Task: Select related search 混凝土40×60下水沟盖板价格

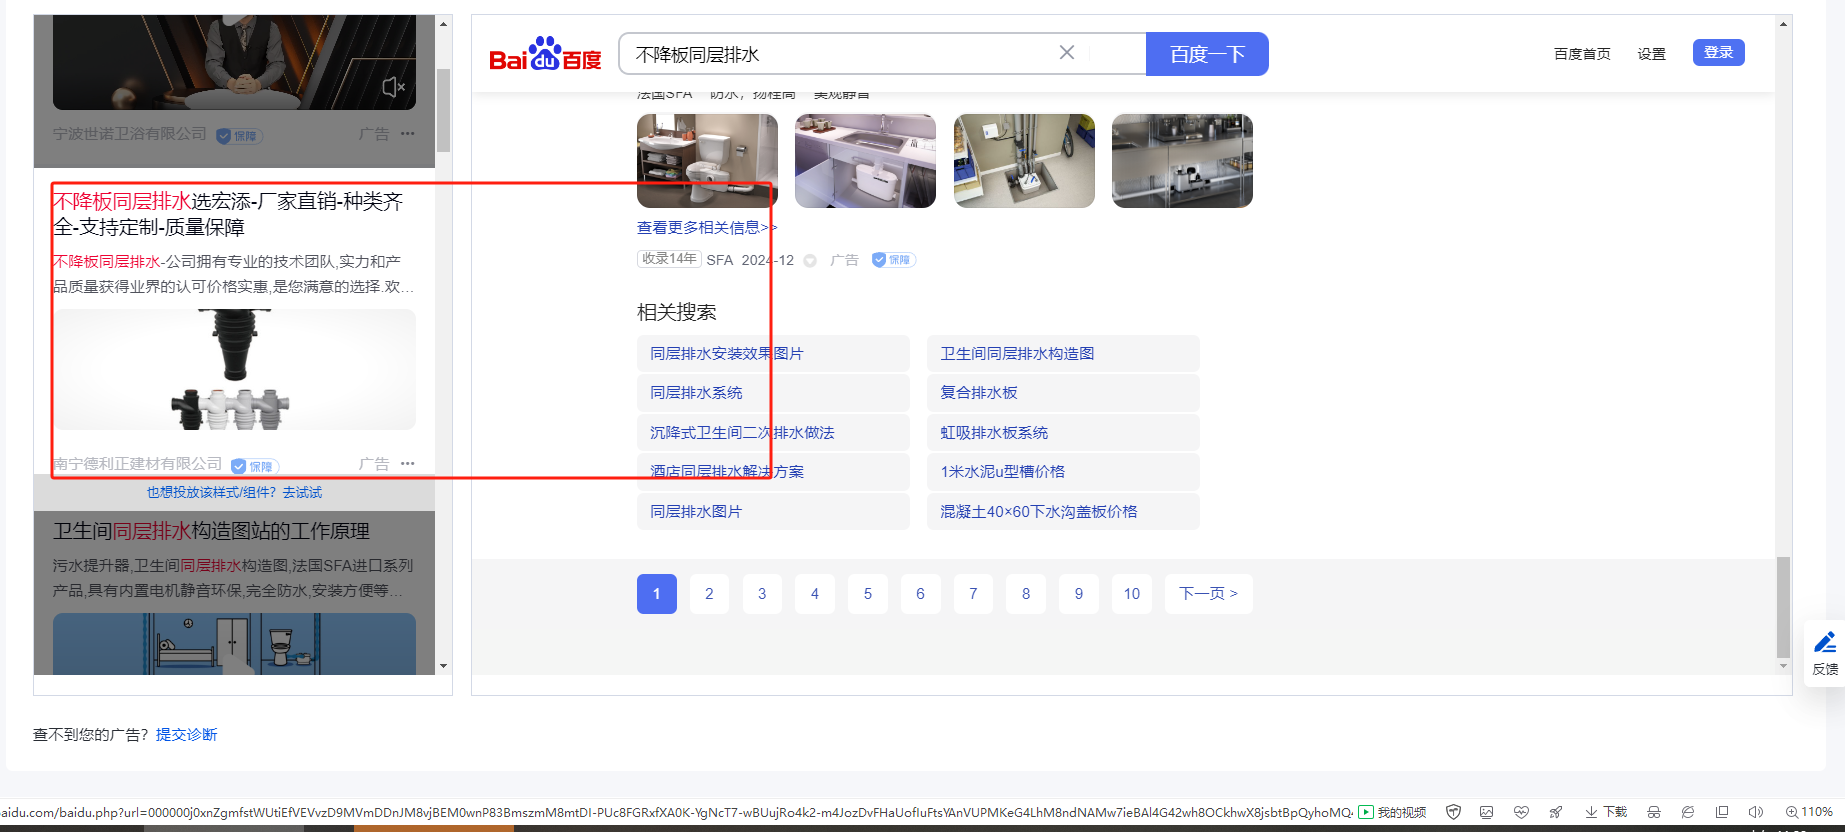Action: click(x=1063, y=512)
